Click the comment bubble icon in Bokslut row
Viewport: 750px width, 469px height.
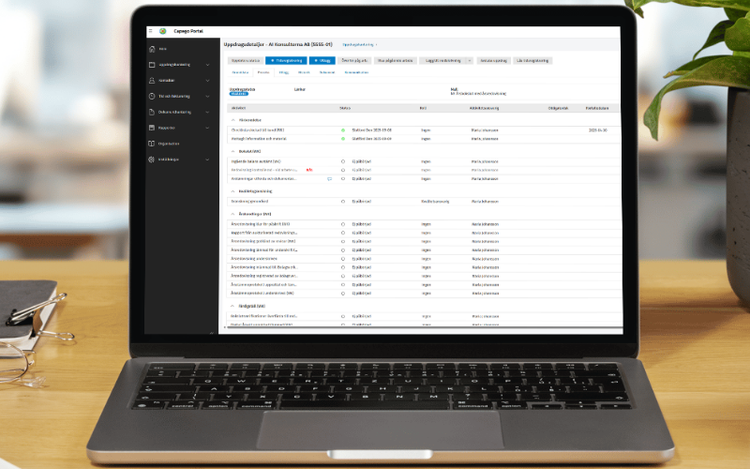329,178
